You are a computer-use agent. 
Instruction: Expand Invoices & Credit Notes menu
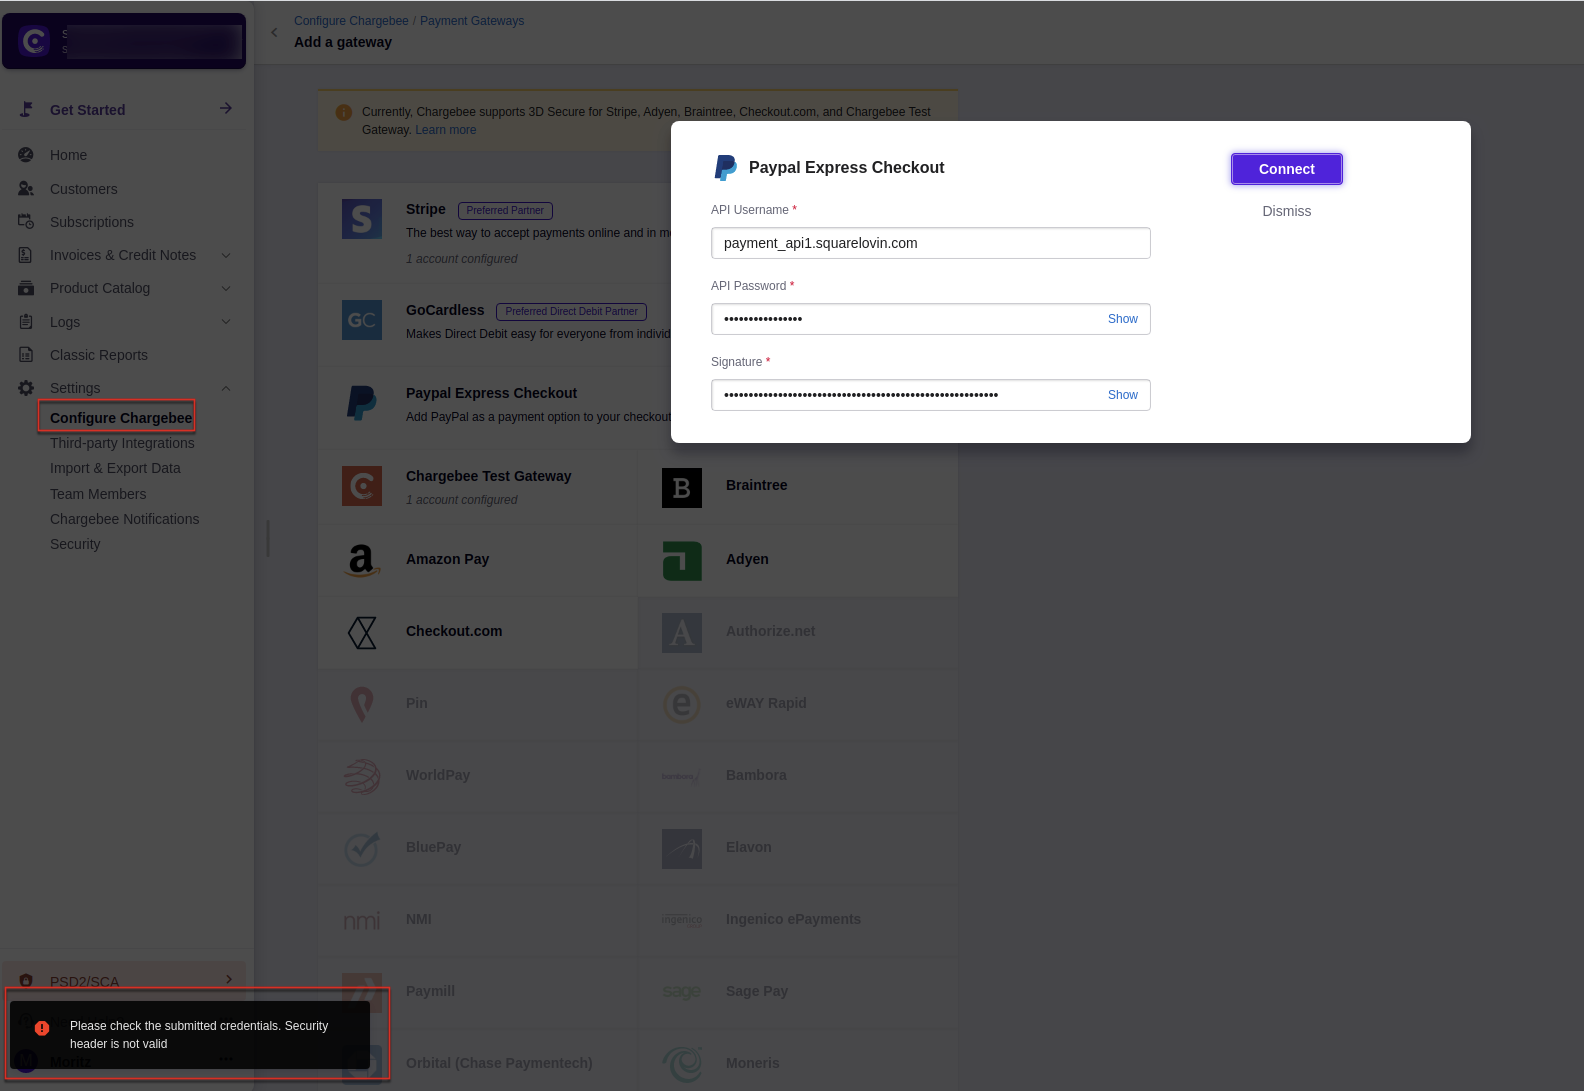pos(226,255)
